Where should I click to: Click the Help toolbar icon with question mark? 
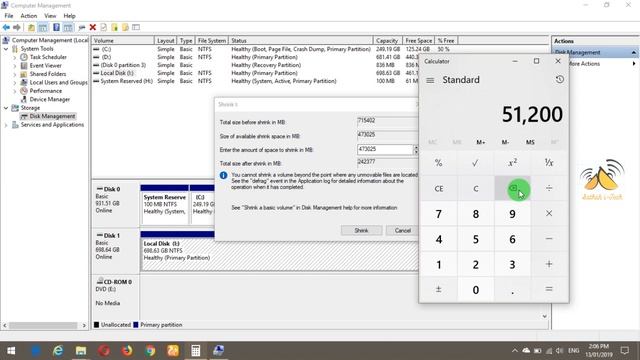point(56,27)
